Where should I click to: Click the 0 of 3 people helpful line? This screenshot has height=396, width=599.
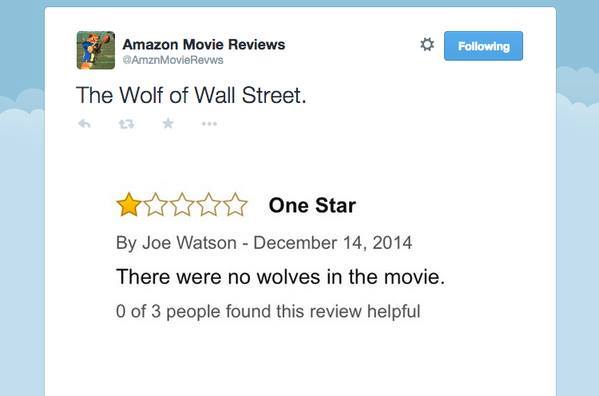(x=268, y=311)
